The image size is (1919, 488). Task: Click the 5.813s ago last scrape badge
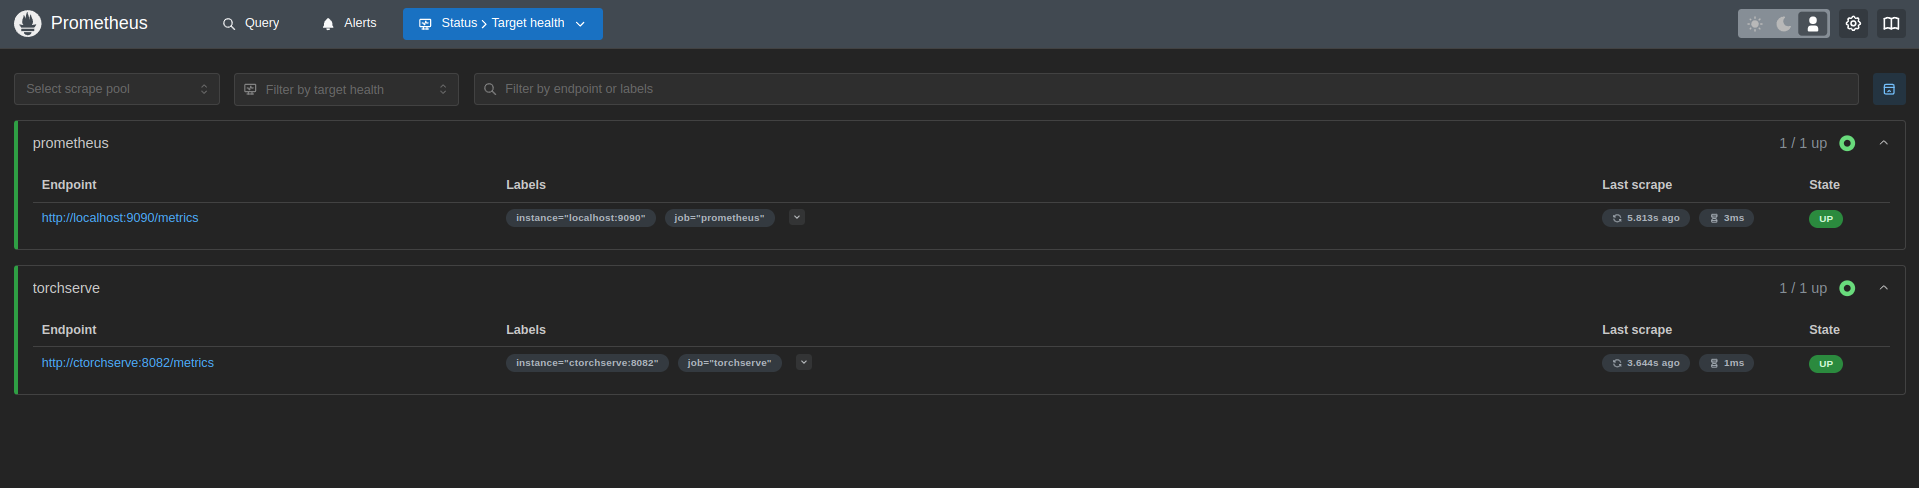tap(1646, 218)
